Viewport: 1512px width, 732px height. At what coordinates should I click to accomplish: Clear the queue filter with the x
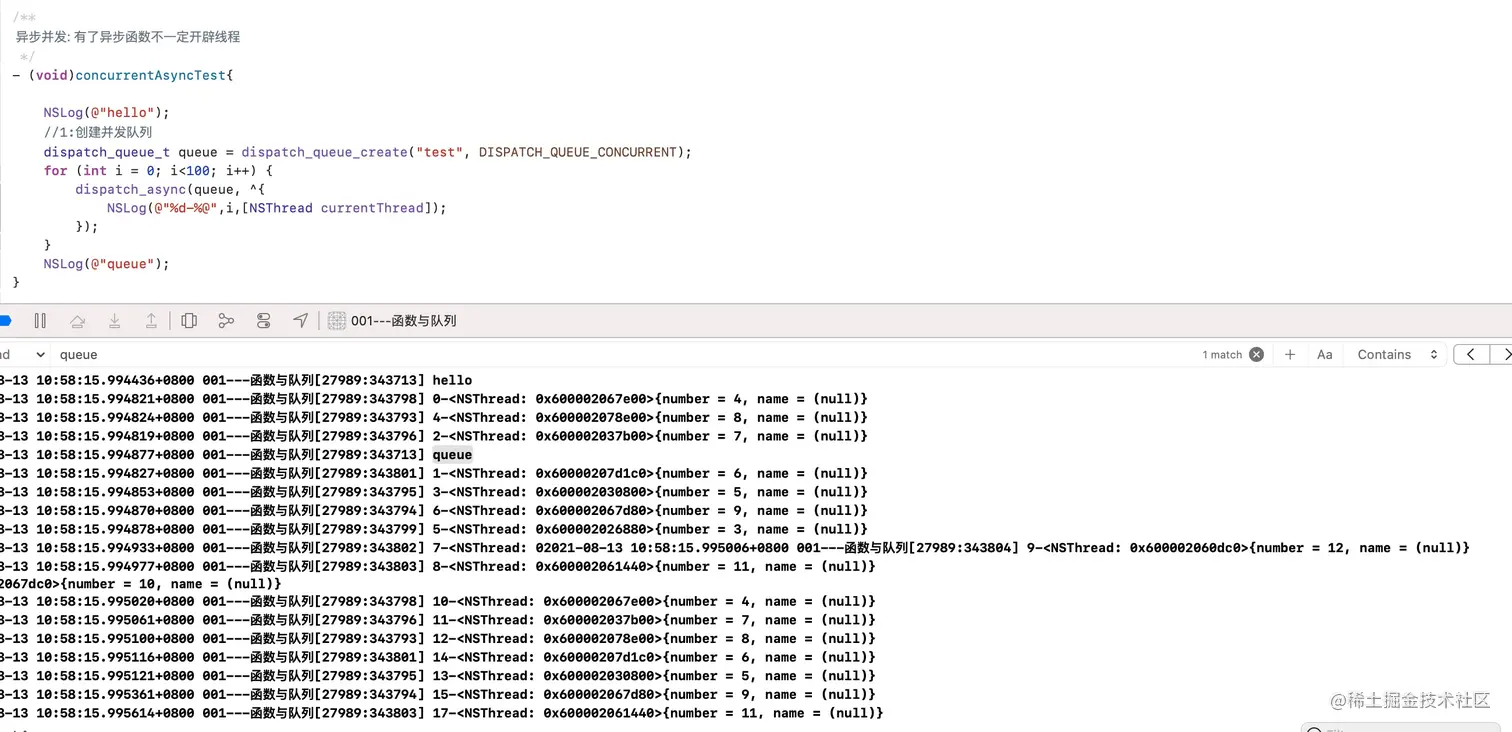point(1256,354)
